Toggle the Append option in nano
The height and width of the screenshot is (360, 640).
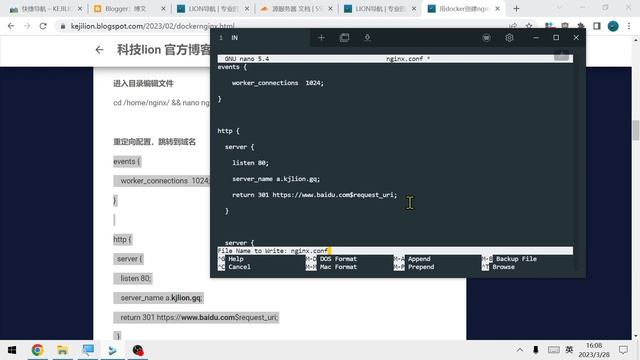point(419,259)
